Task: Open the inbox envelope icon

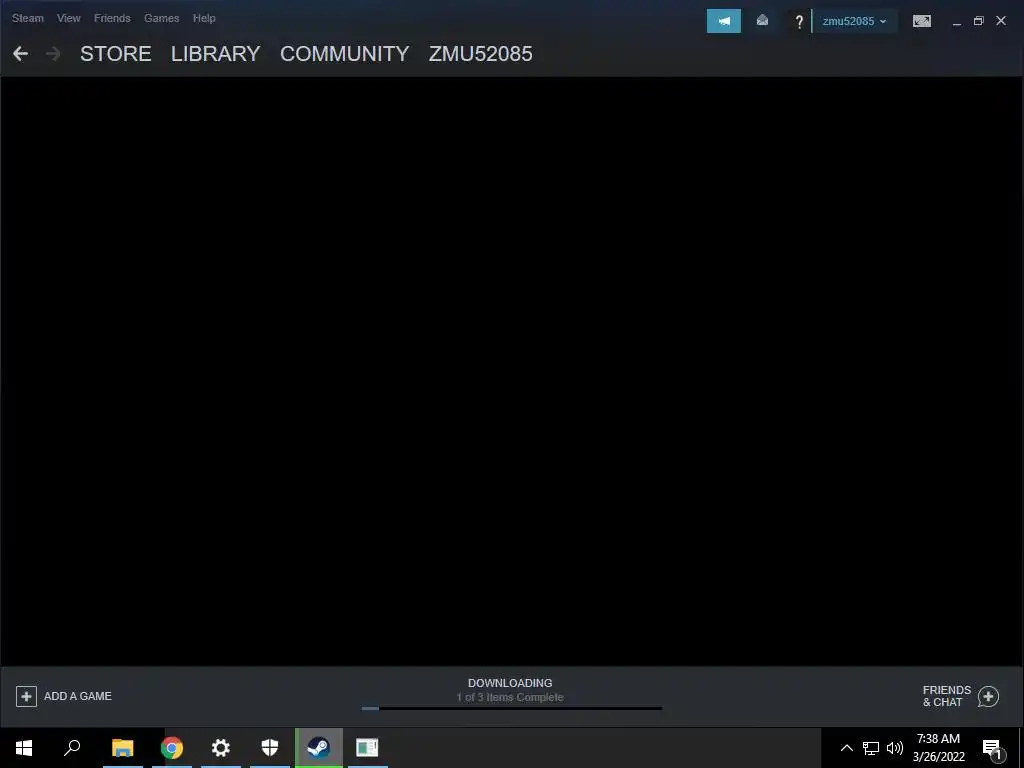Action: tap(762, 21)
